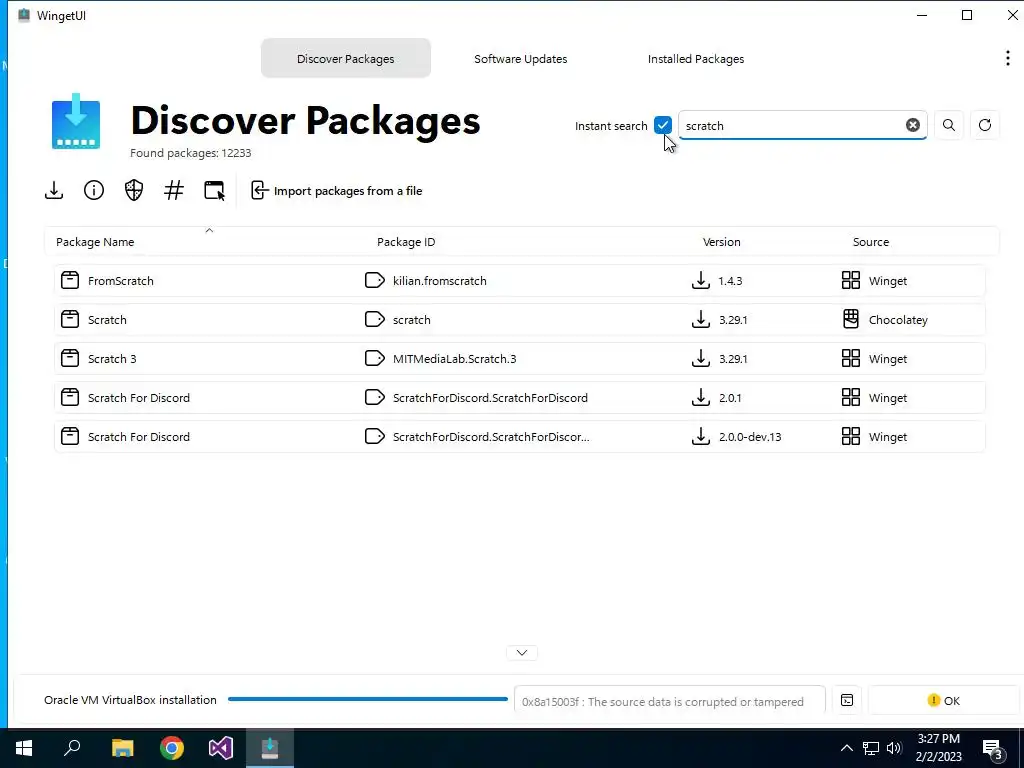Select the Scratch For Discord 2.0.0-dev.13 row
Image resolution: width=1024 pixels, height=768 pixels.
point(519,437)
